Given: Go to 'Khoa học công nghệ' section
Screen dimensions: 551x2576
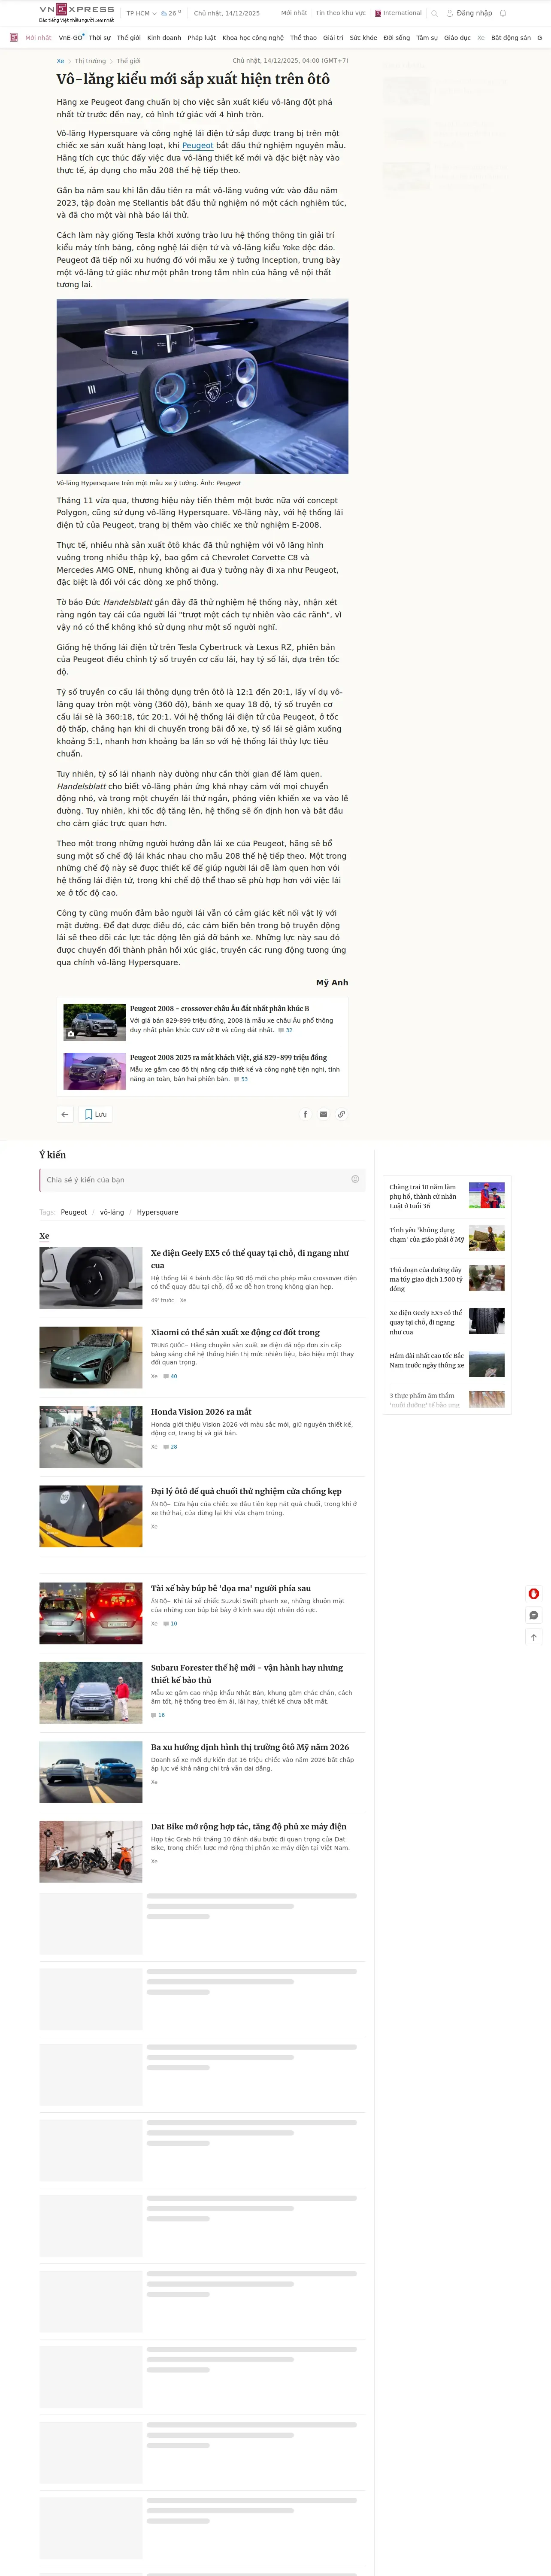Looking at the screenshot, I should (253, 38).
